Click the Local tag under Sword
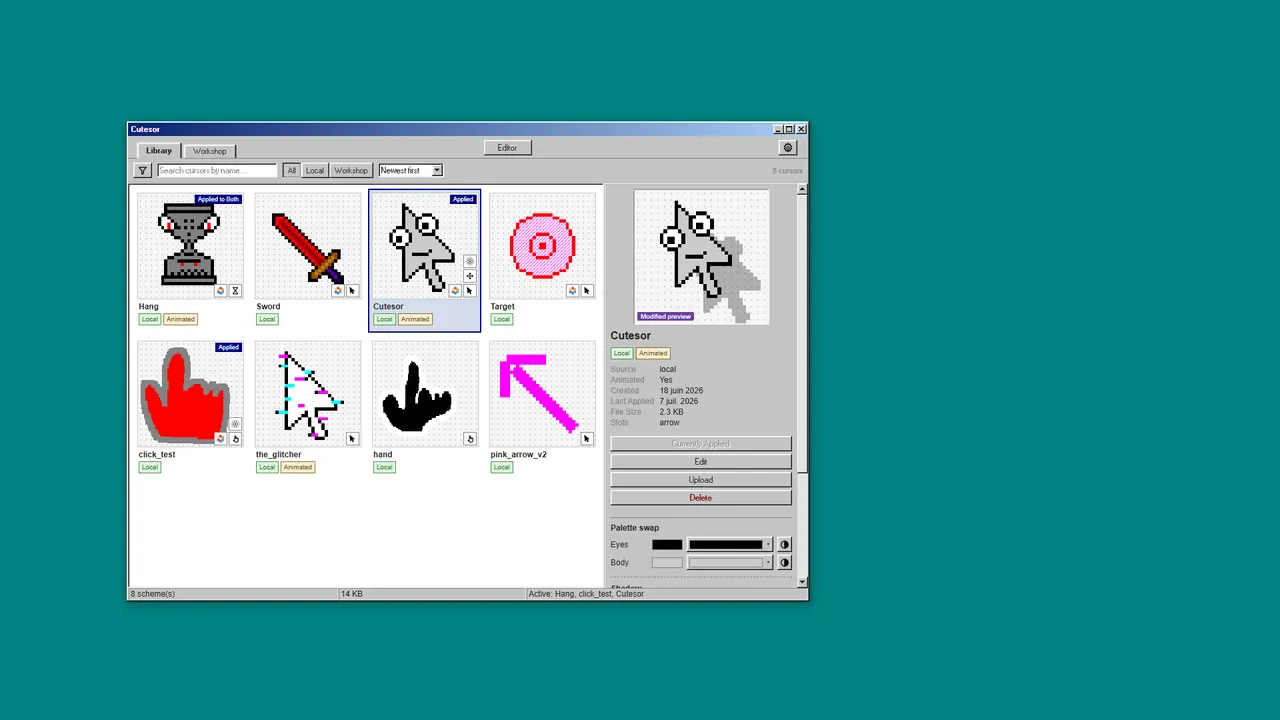The width and height of the screenshot is (1280, 720). (267, 320)
